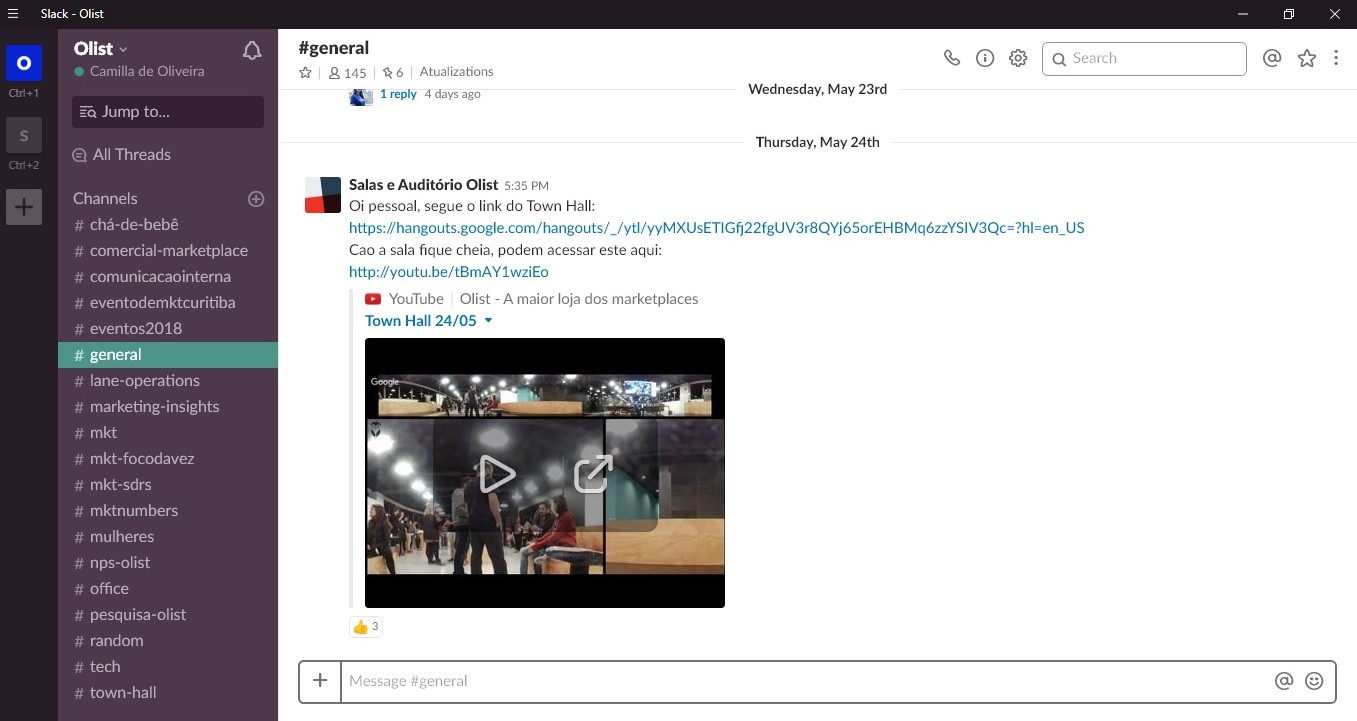The image size is (1357, 721).
Task: Show mentions and reactions activity
Action: (1272, 58)
